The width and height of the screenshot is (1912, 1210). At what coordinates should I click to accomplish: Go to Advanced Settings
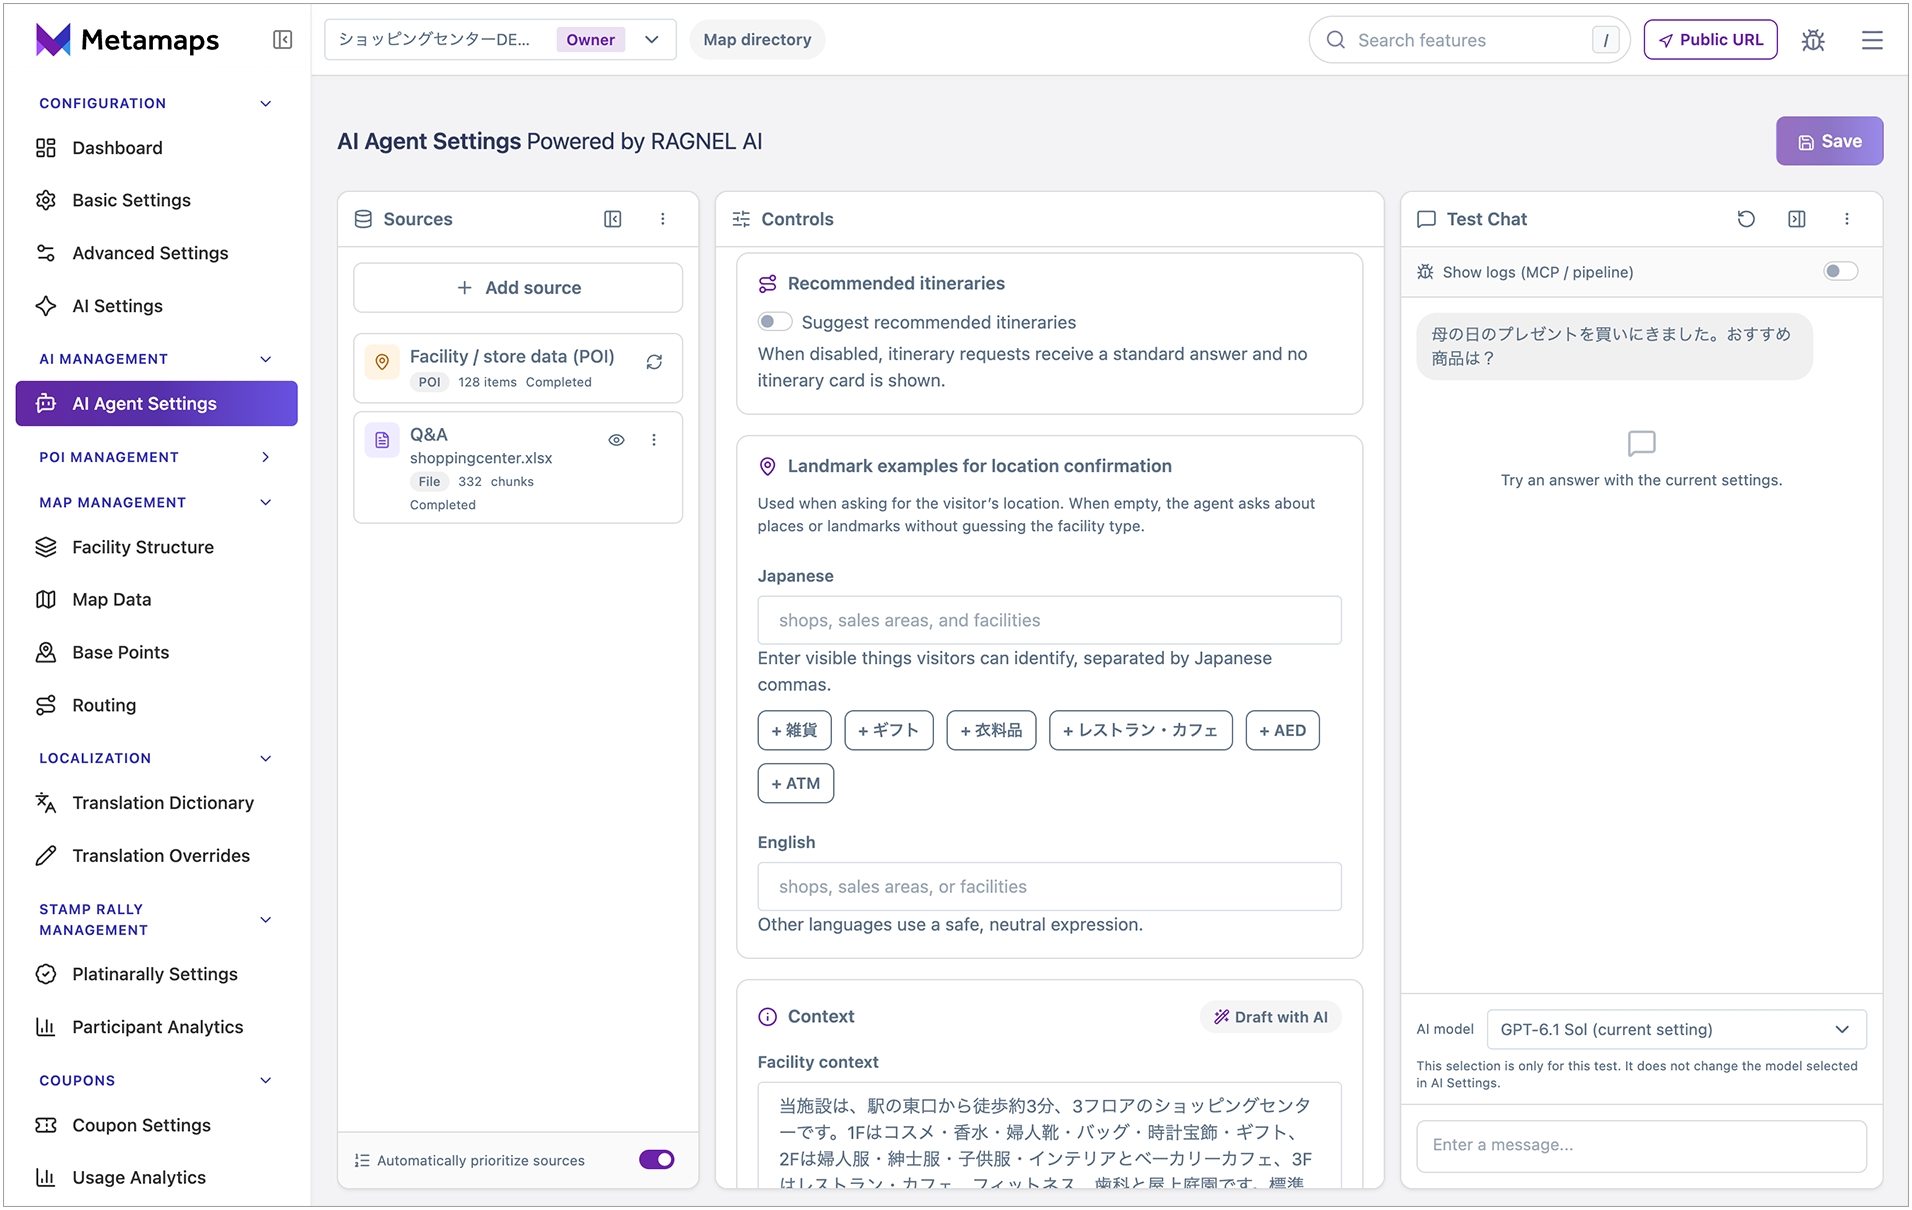(x=156, y=253)
